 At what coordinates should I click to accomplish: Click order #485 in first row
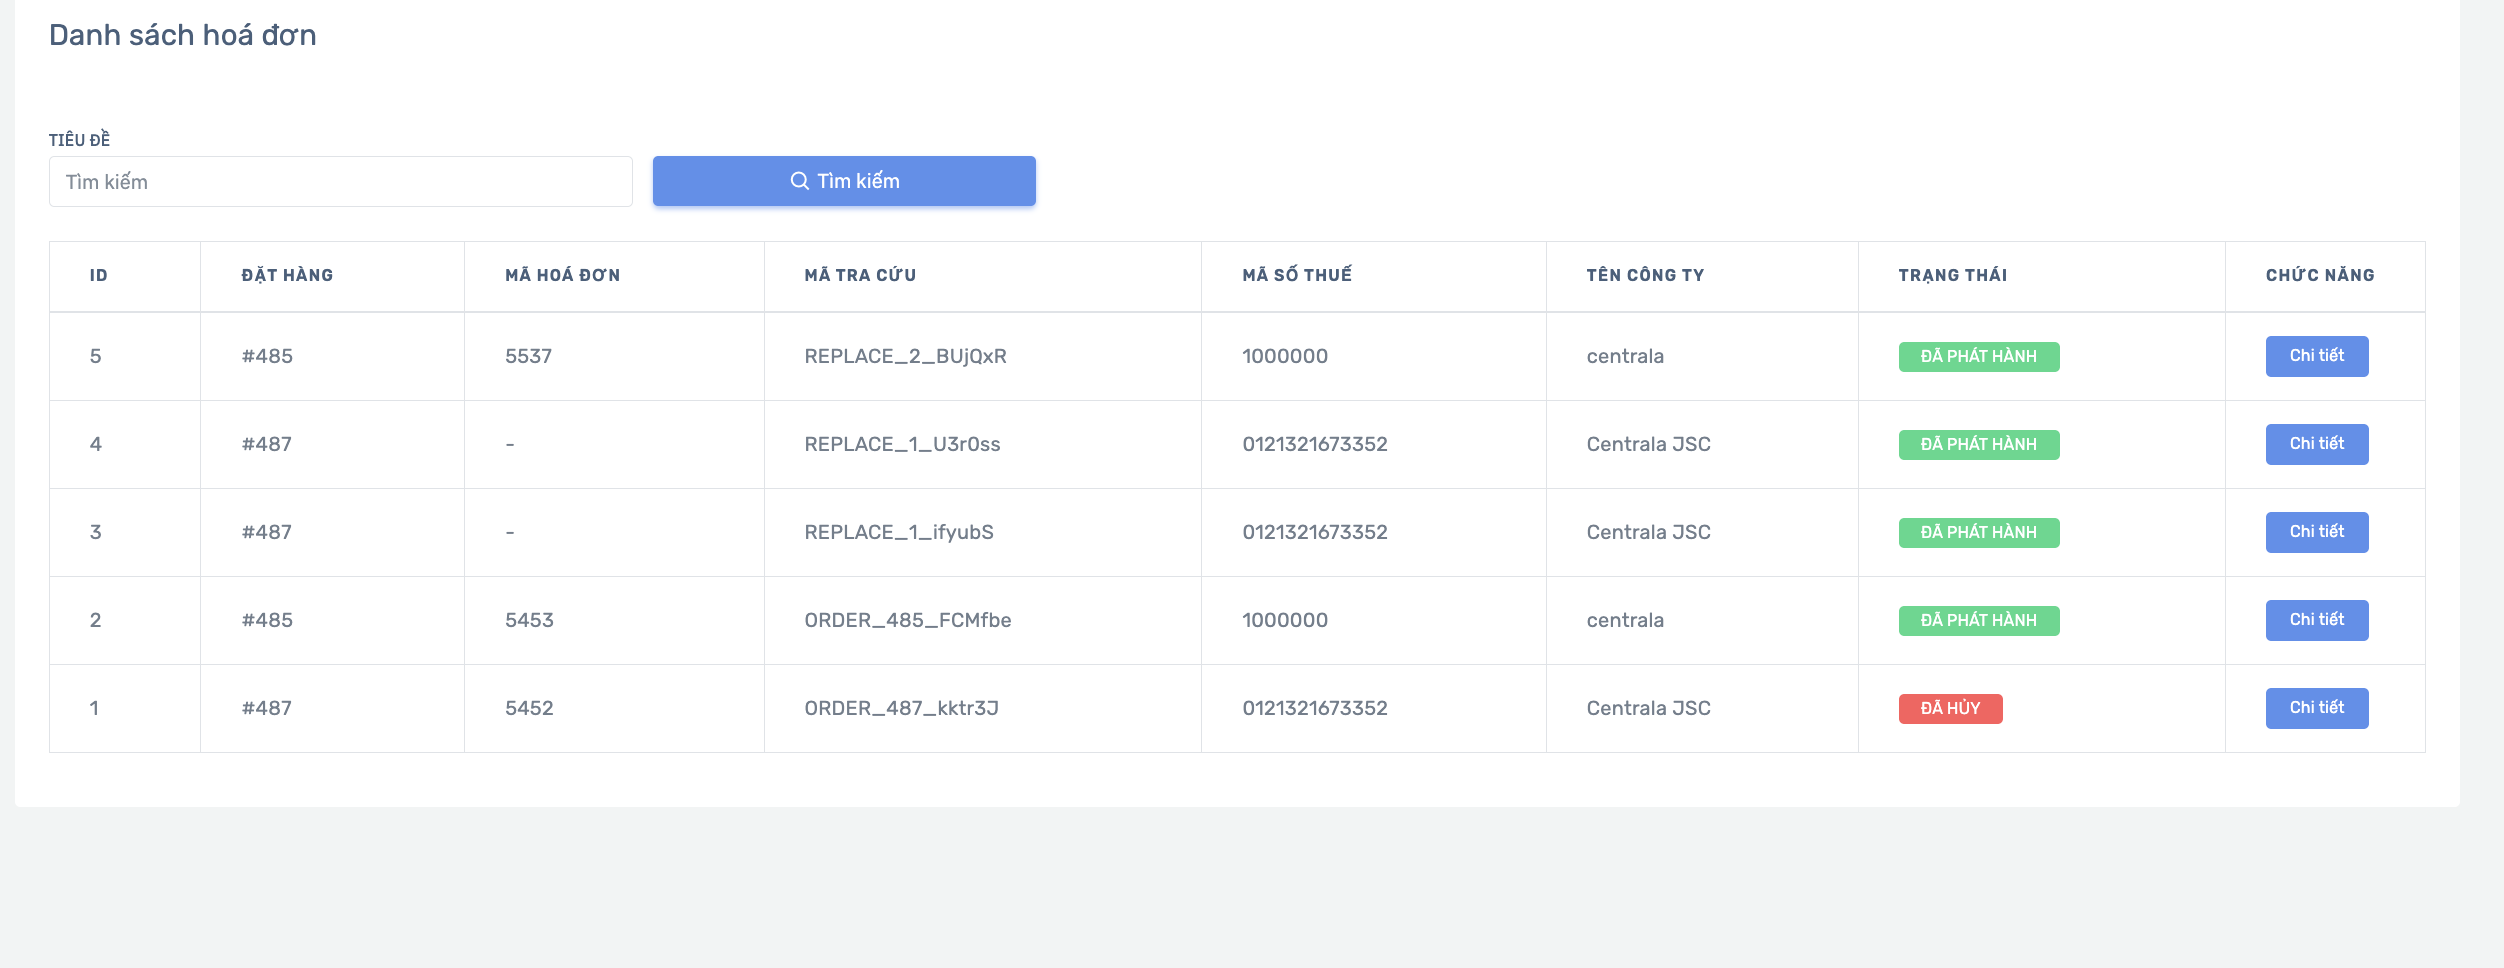coord(267,356)
